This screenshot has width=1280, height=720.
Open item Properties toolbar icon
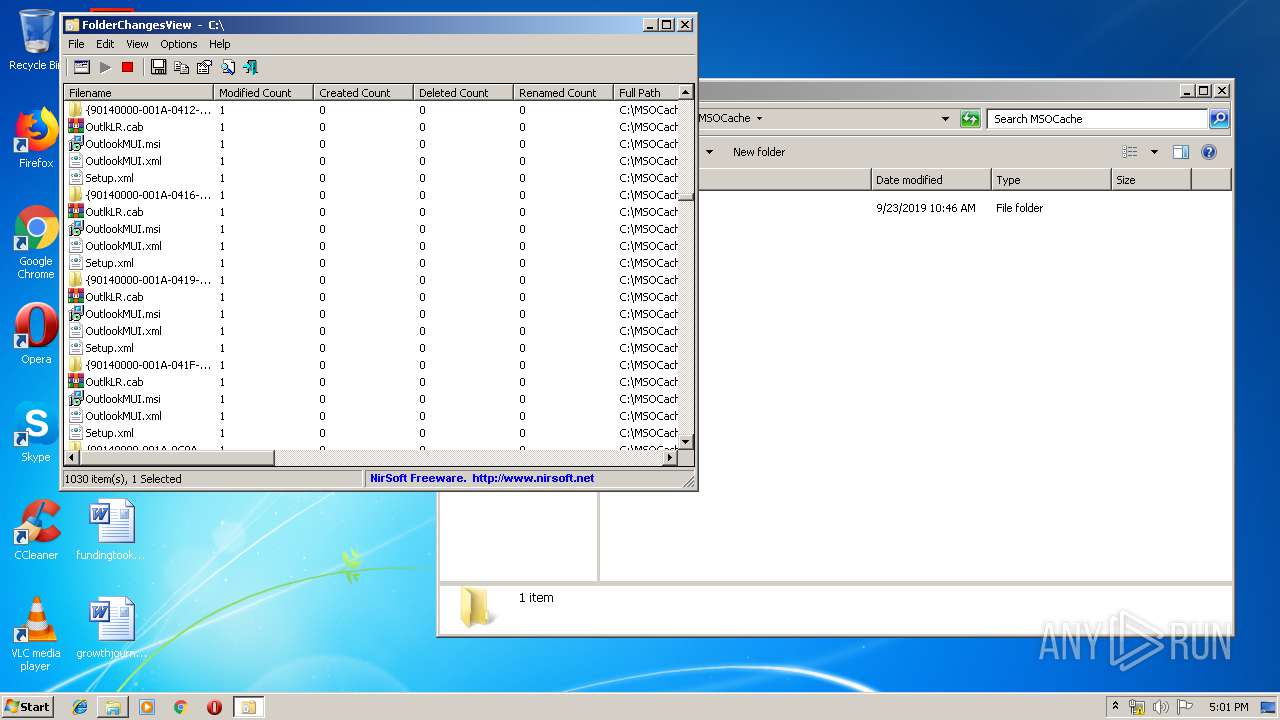(x=204, y=67)
